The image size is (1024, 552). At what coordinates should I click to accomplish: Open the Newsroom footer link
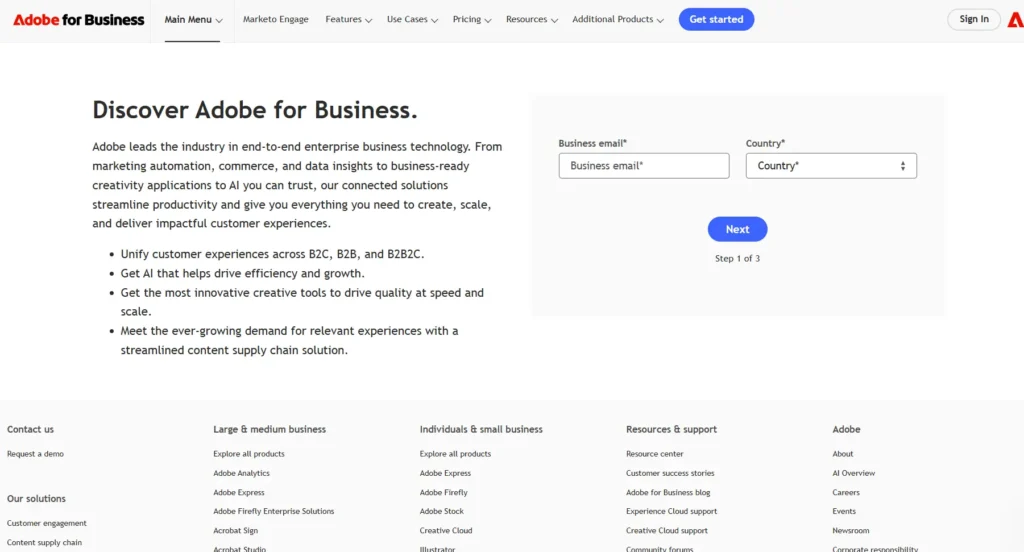pyautogui.click(x=850, y=531)
